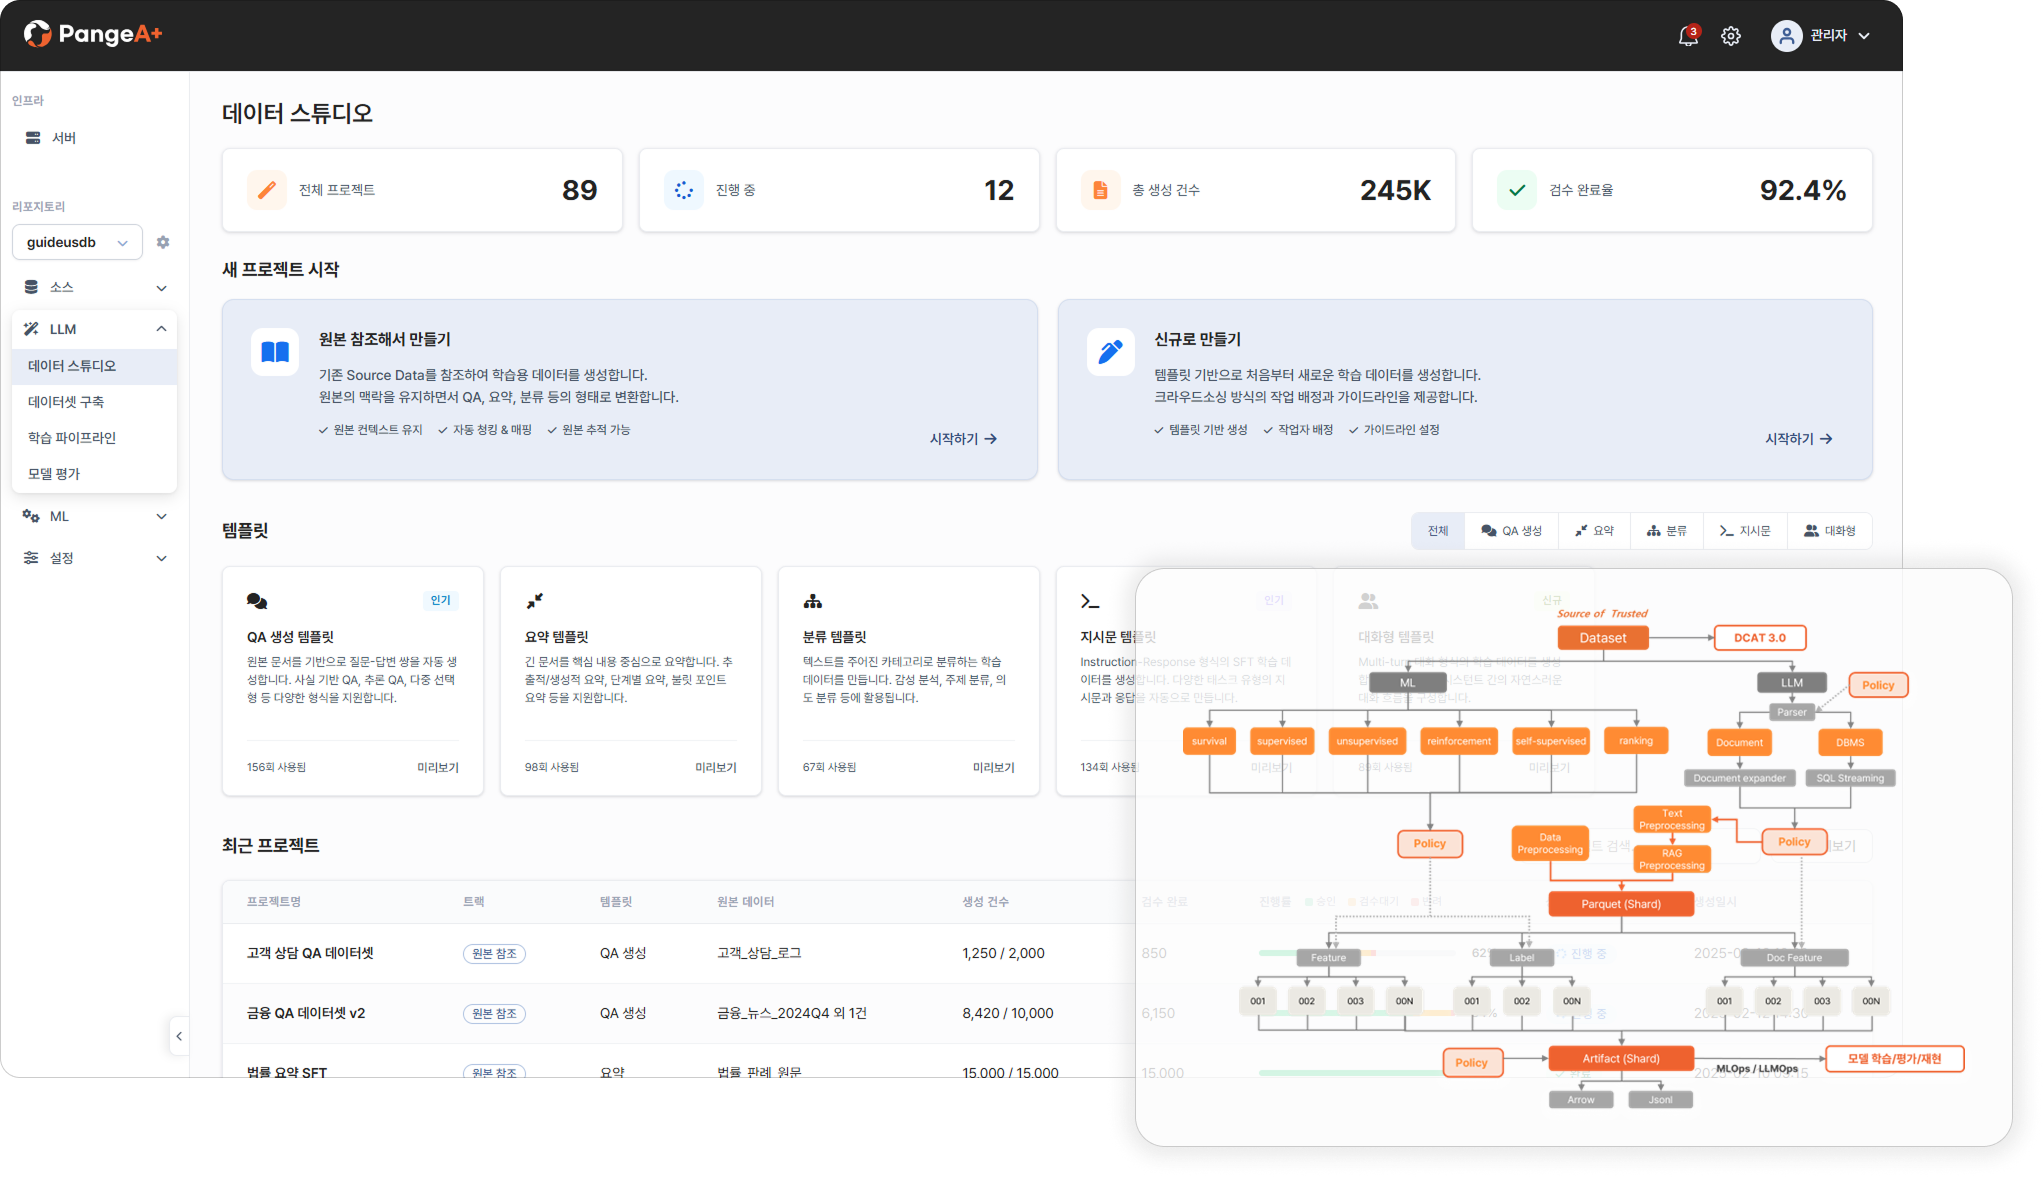
Task: Click the PangeA+ logo
Action: coord(92,34)
